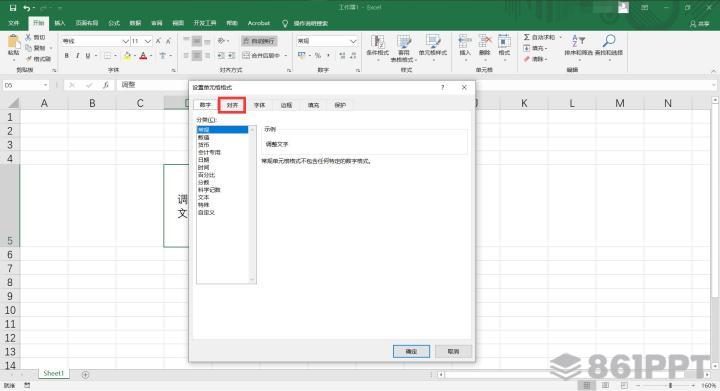This screenshot has height=391, width=720.
Task: Click the zoom slider in status bar
Action: (670, 385)
